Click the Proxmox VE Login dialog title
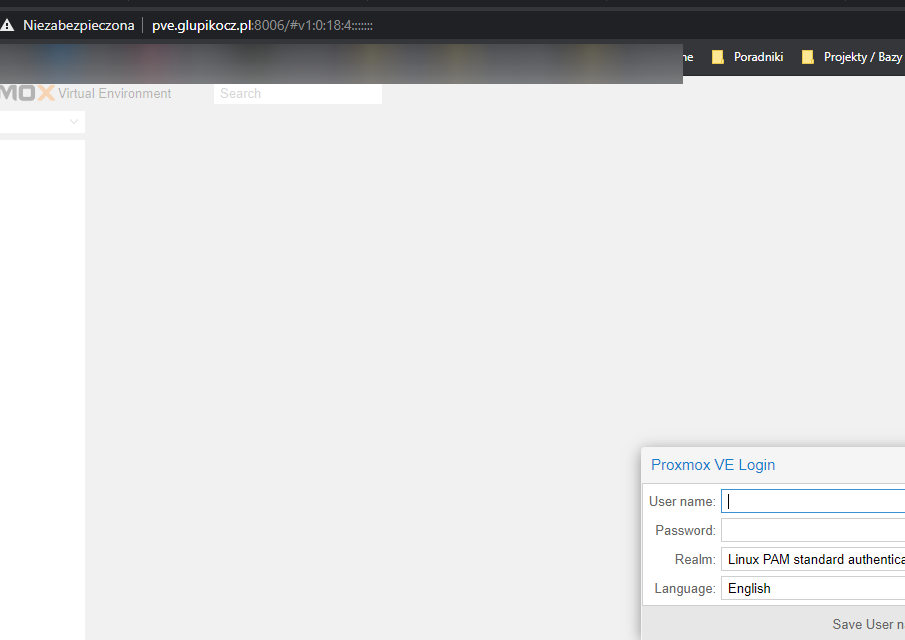The width and height of the screenshot is (905, 640). pyautogui.click(x=712, y=464)
